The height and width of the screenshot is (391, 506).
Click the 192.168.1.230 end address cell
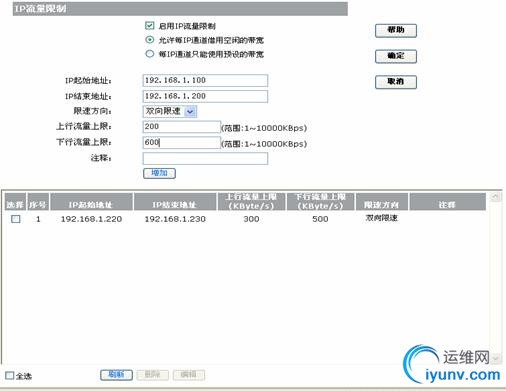click(x=175, y=219)
